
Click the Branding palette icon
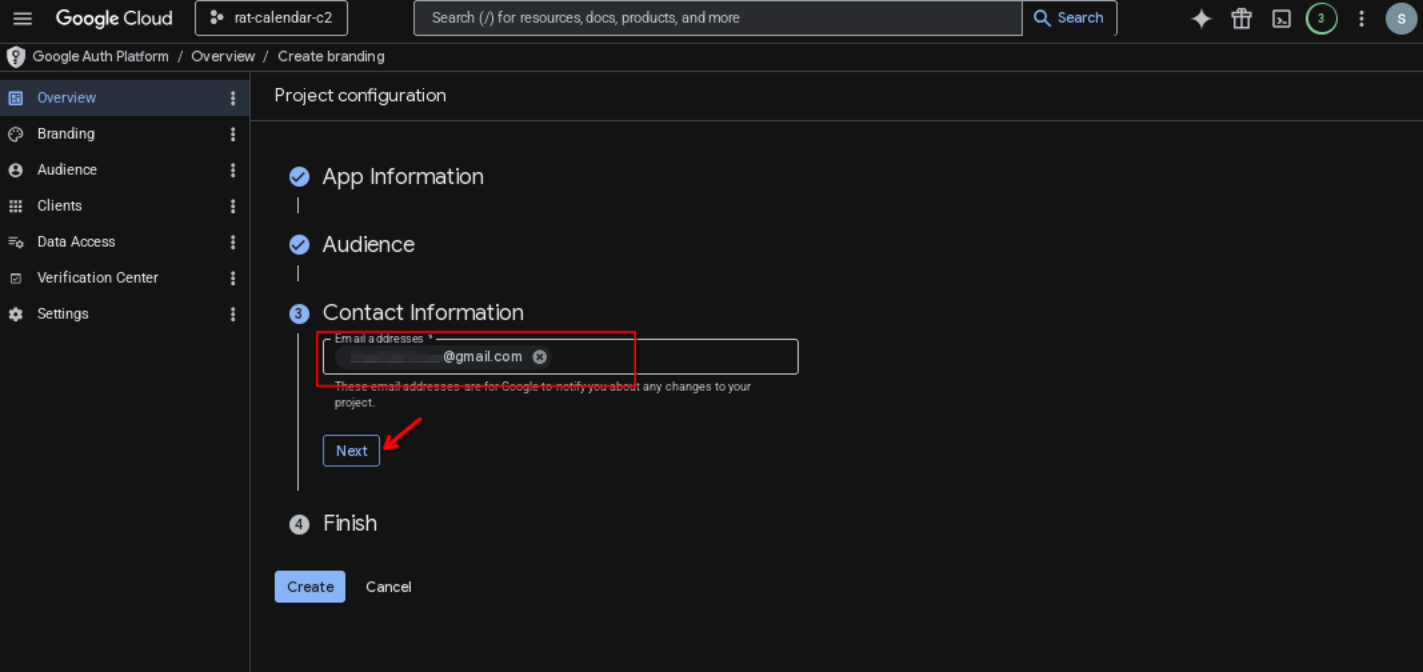coord(15,134)
